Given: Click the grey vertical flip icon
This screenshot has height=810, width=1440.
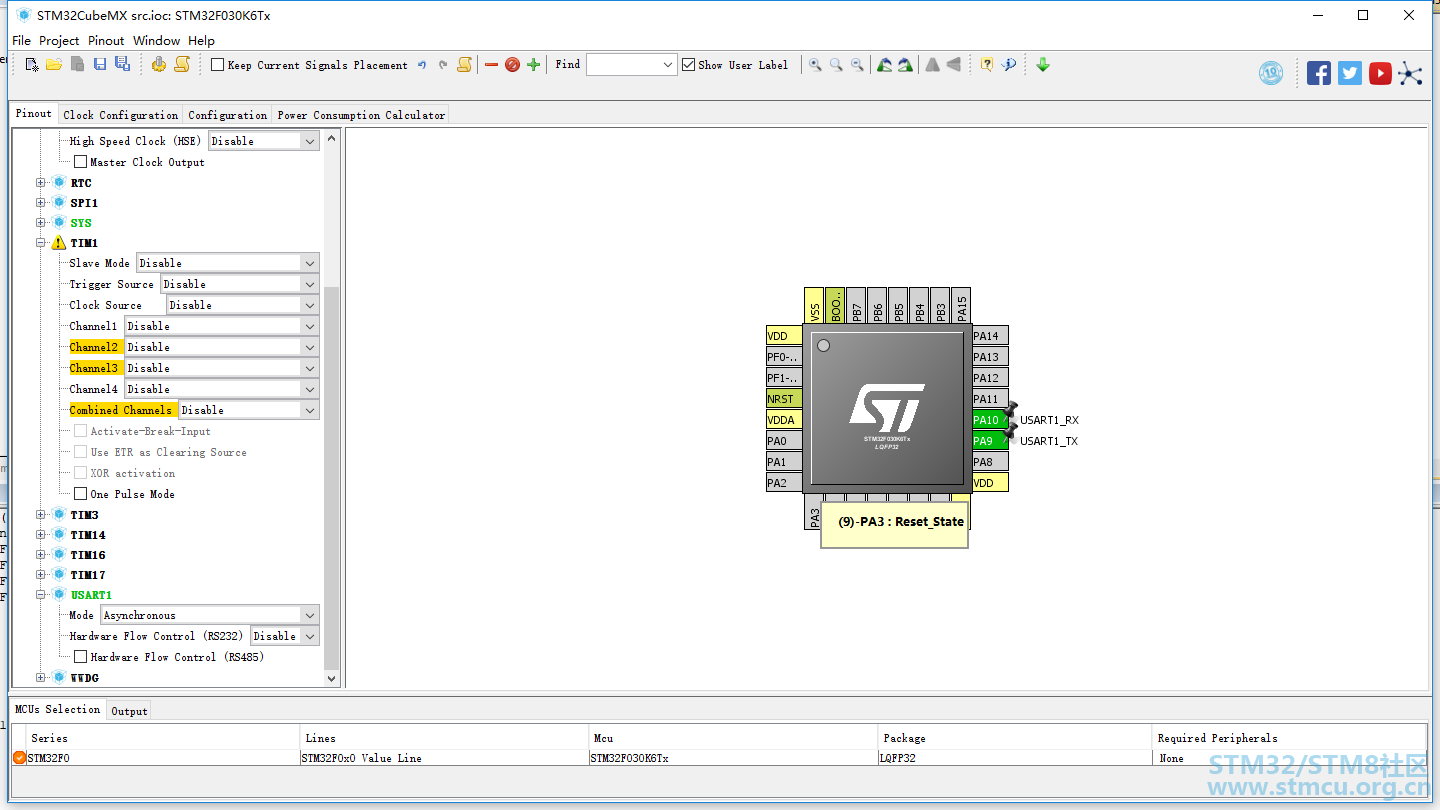Looking at the screenshot, I should click(933, 65).
